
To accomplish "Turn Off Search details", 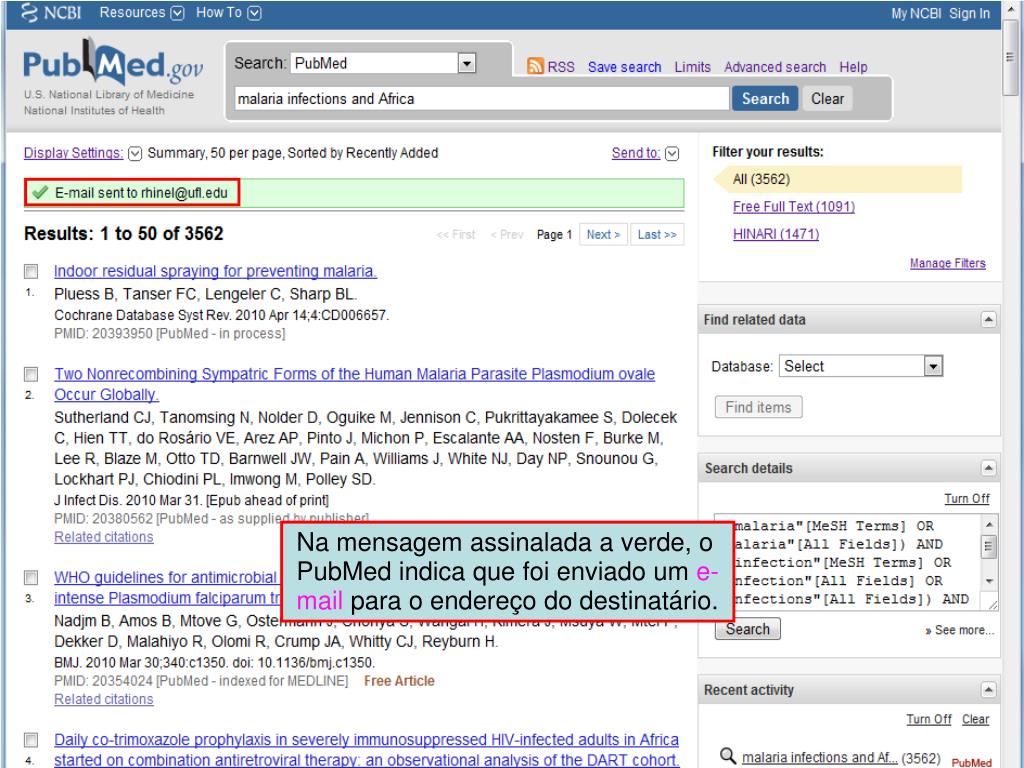I will point(967,498).
